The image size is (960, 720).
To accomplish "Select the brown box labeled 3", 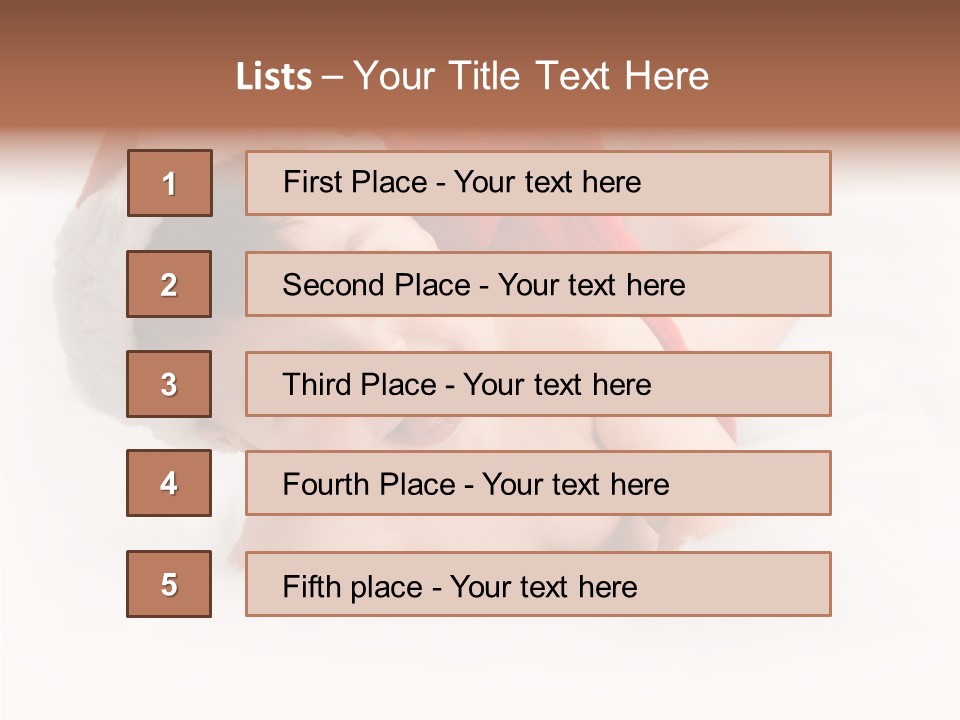I will coord(169,384).
